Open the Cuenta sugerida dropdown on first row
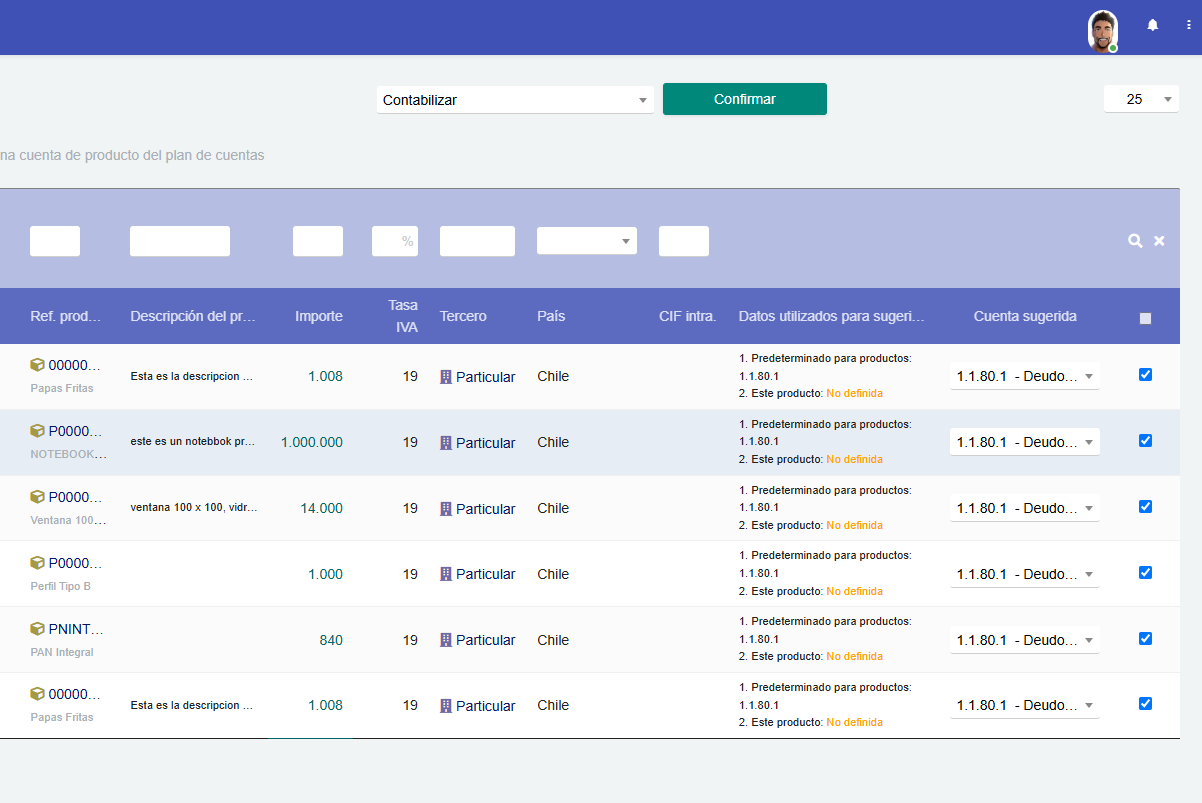Viewport: 1202px width, 803px height. [x=1024, y=375]
